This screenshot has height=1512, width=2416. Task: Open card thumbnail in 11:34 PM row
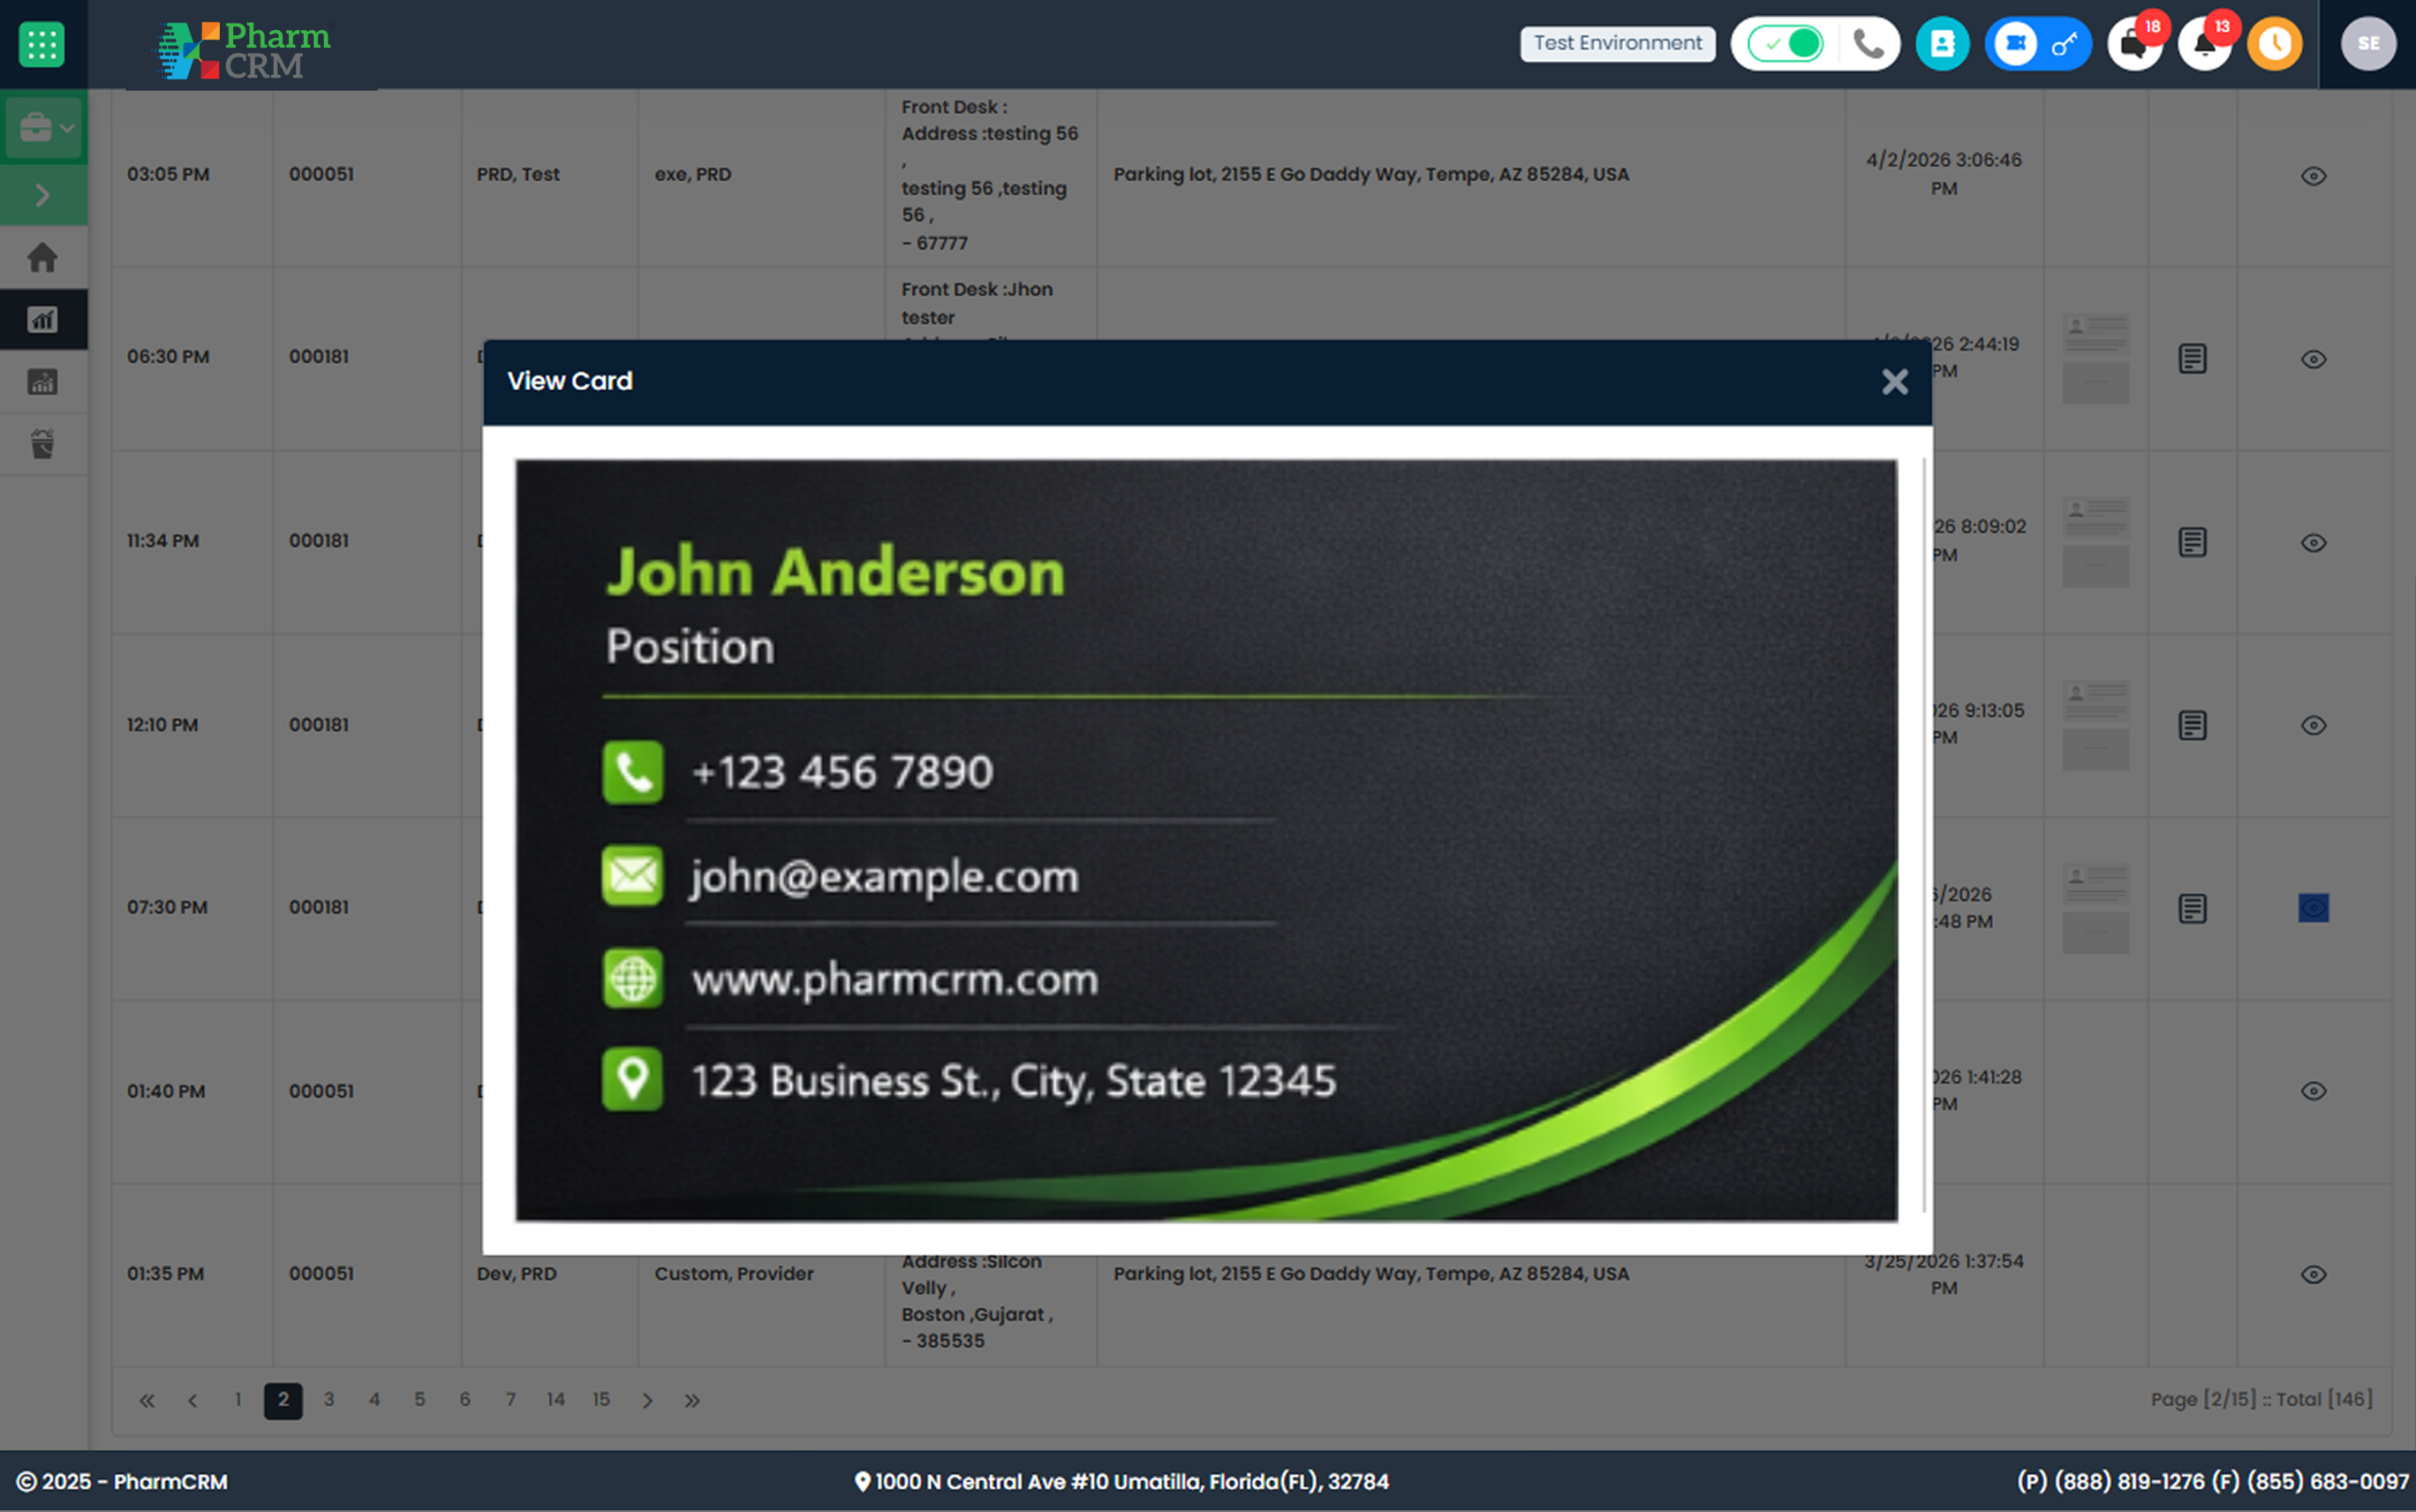(x=2096, y=542)
